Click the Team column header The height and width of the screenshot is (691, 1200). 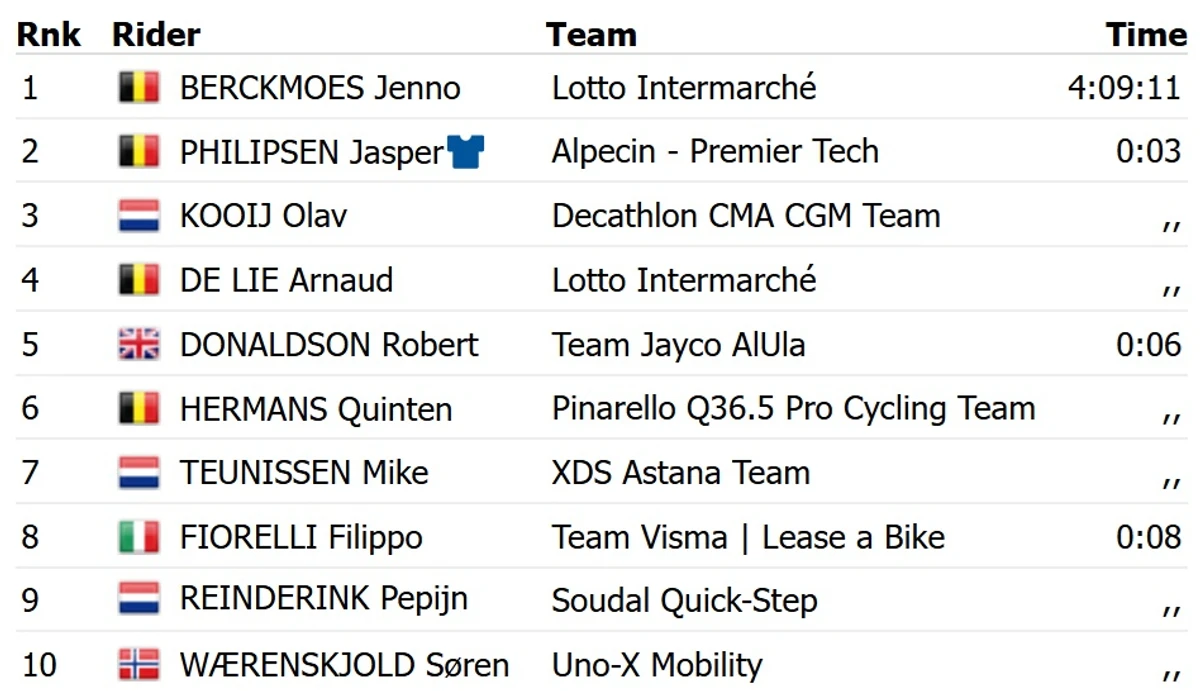click(591, 35)
